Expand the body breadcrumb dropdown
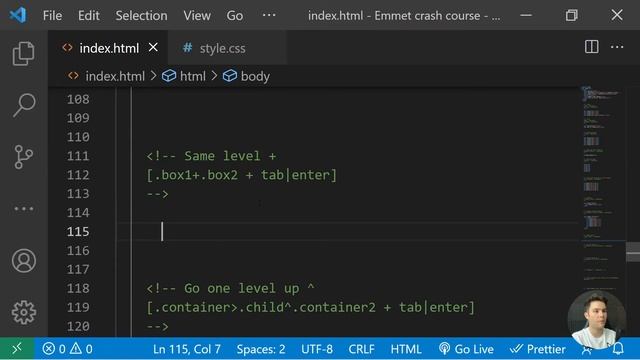 click(x=247, y=76)
